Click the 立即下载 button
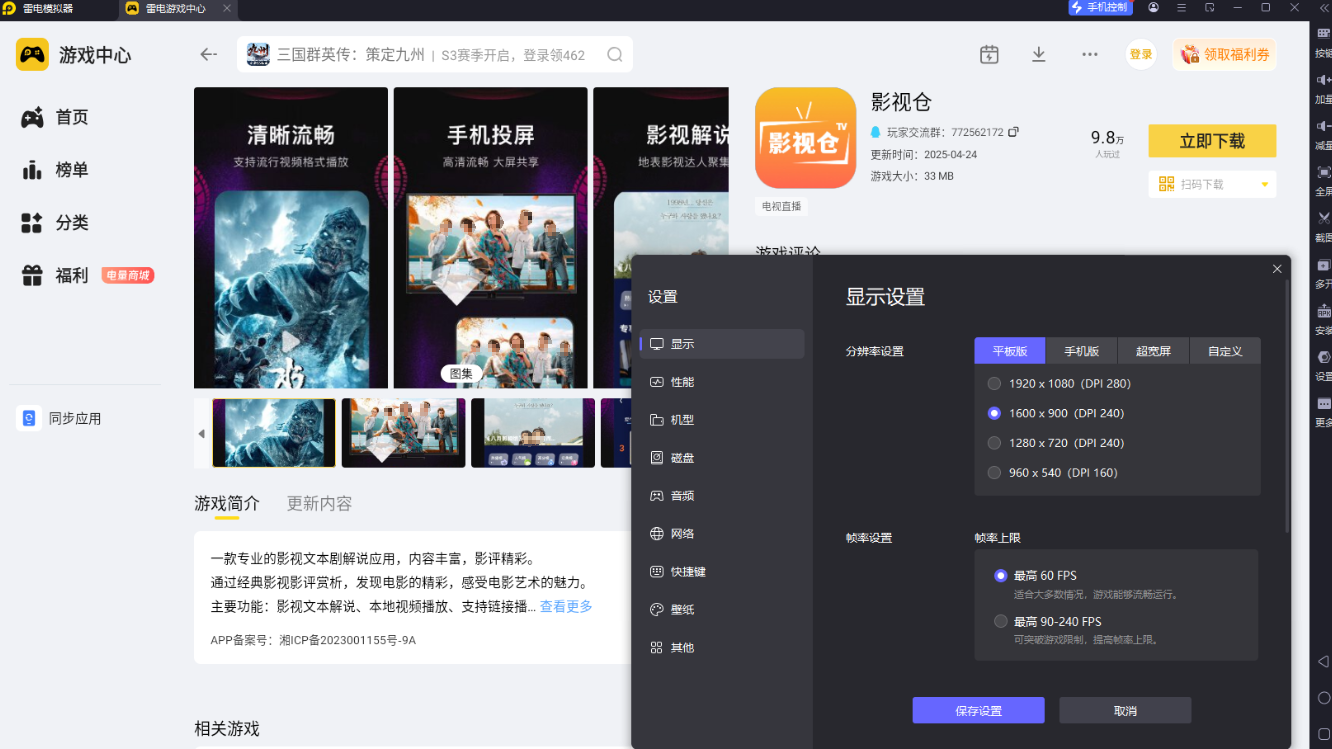 coord(1212,141)
